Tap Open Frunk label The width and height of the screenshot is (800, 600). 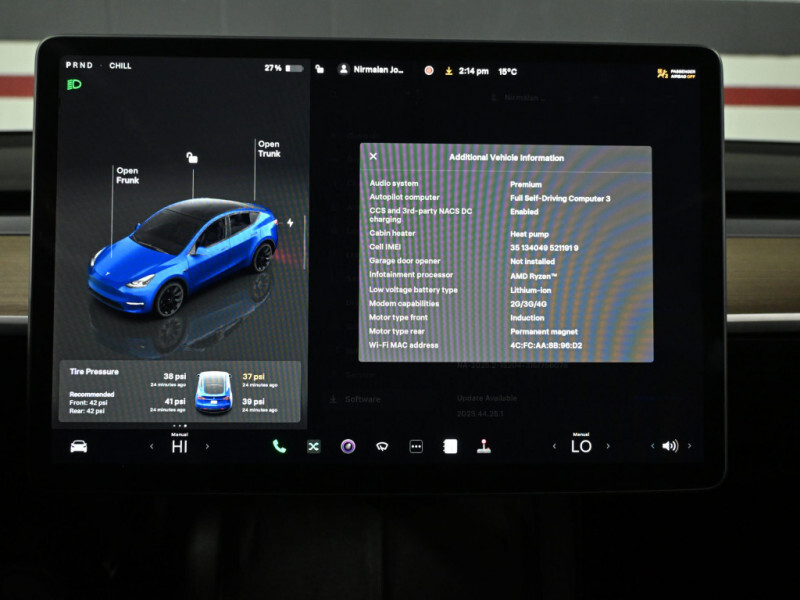point(127,175)
